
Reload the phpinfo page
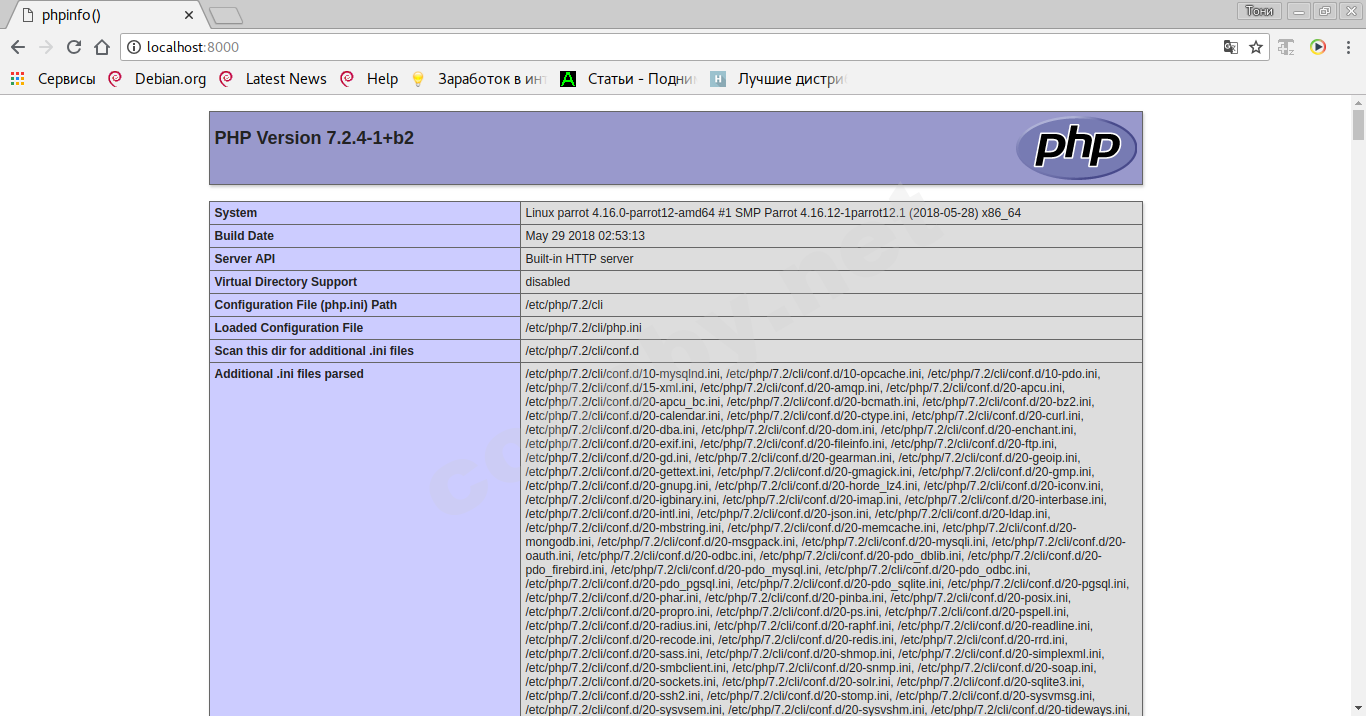[74, 47]
